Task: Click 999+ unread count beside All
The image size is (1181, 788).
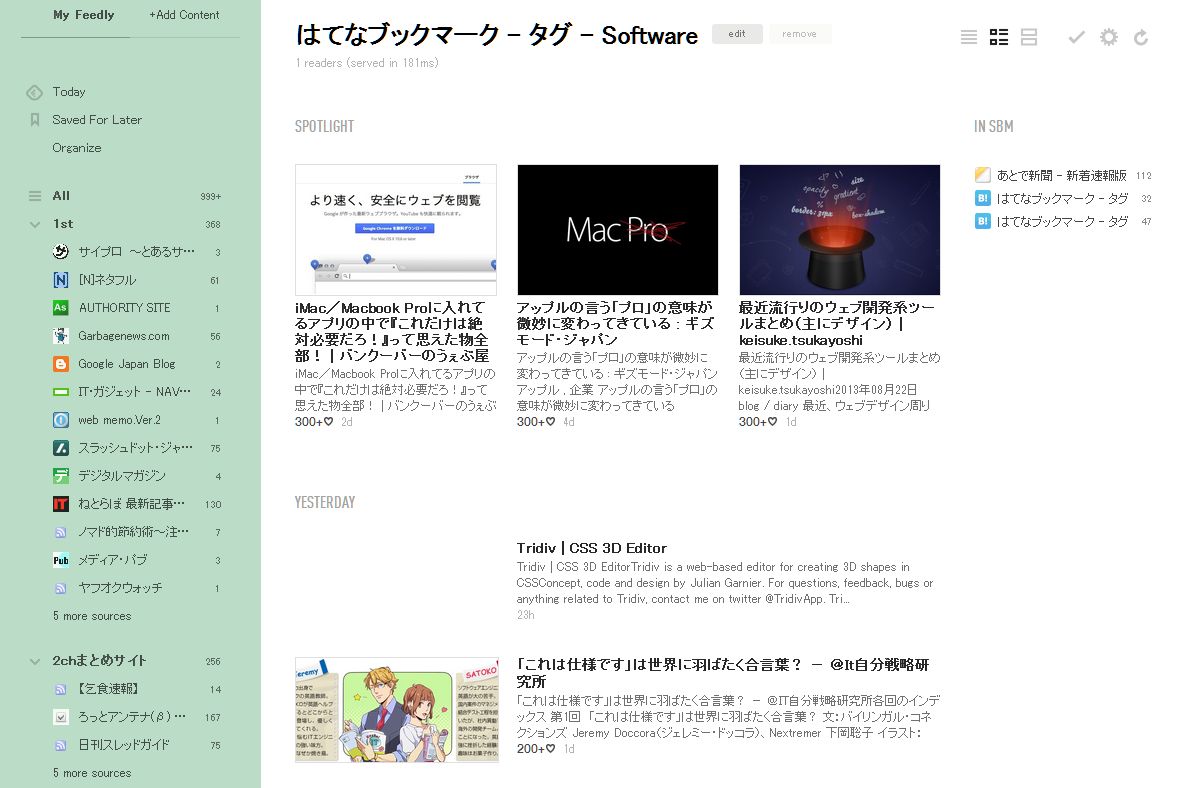Action: click(x=211, y=197)
